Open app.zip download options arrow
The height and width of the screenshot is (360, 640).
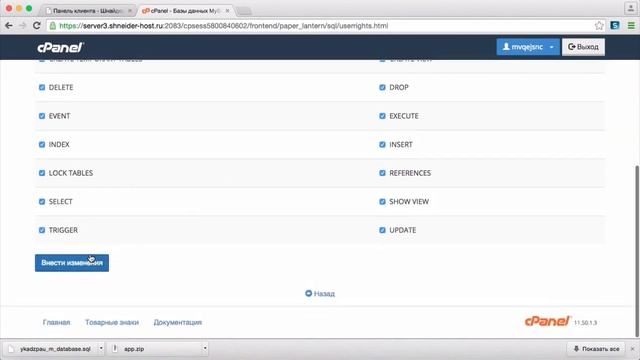205,349
